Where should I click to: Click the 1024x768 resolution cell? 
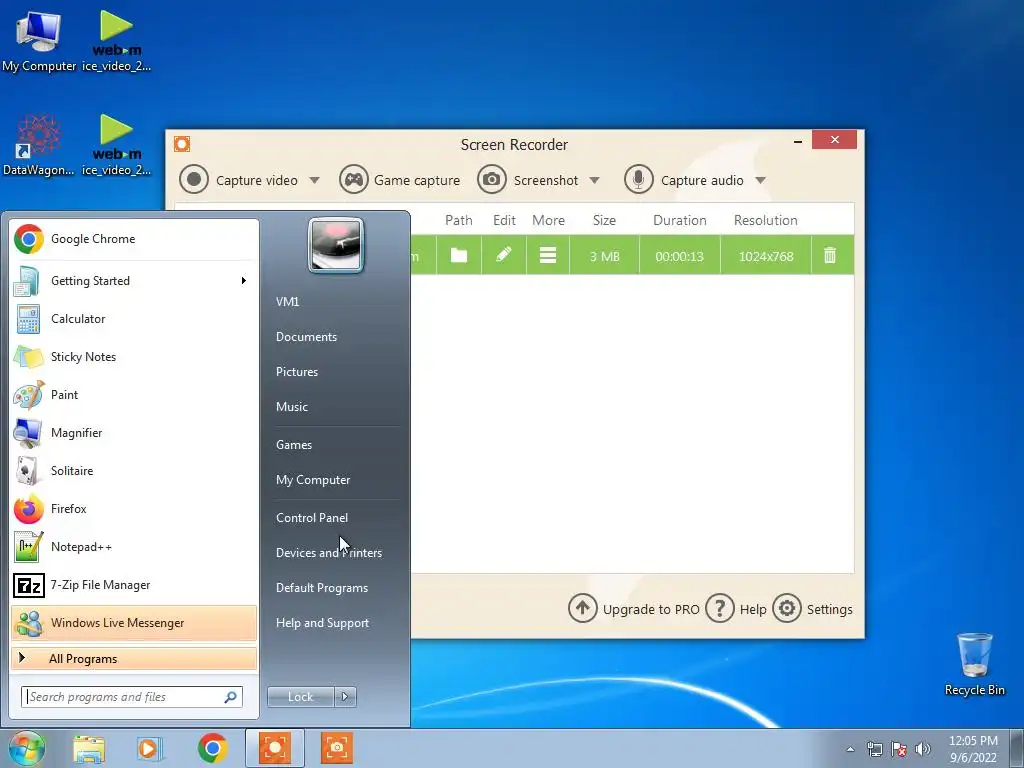click(x=766, y=256)
